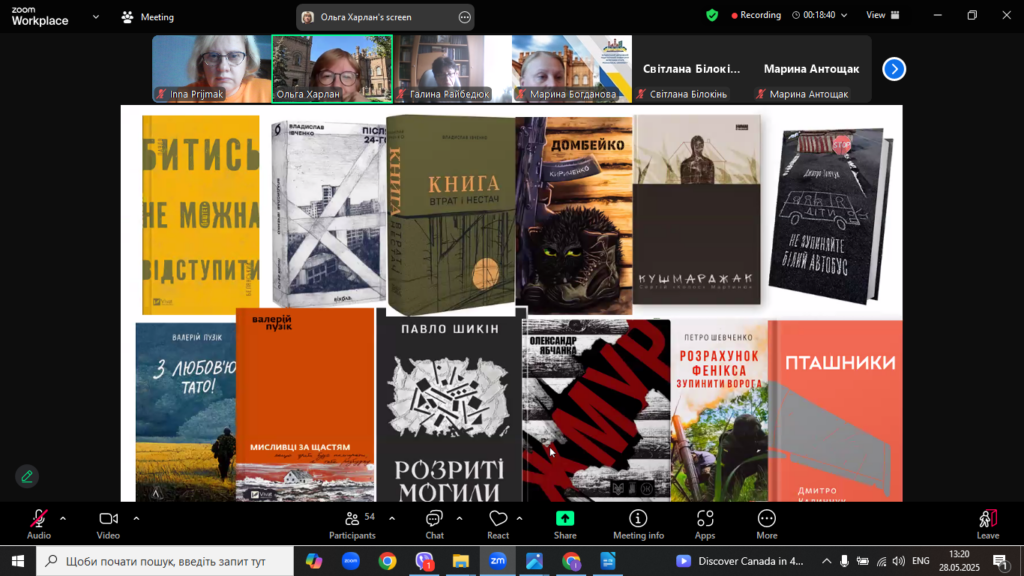Click the green encryption shield icon
Viewport: 1024px width, 576px height.
(712, 15)
